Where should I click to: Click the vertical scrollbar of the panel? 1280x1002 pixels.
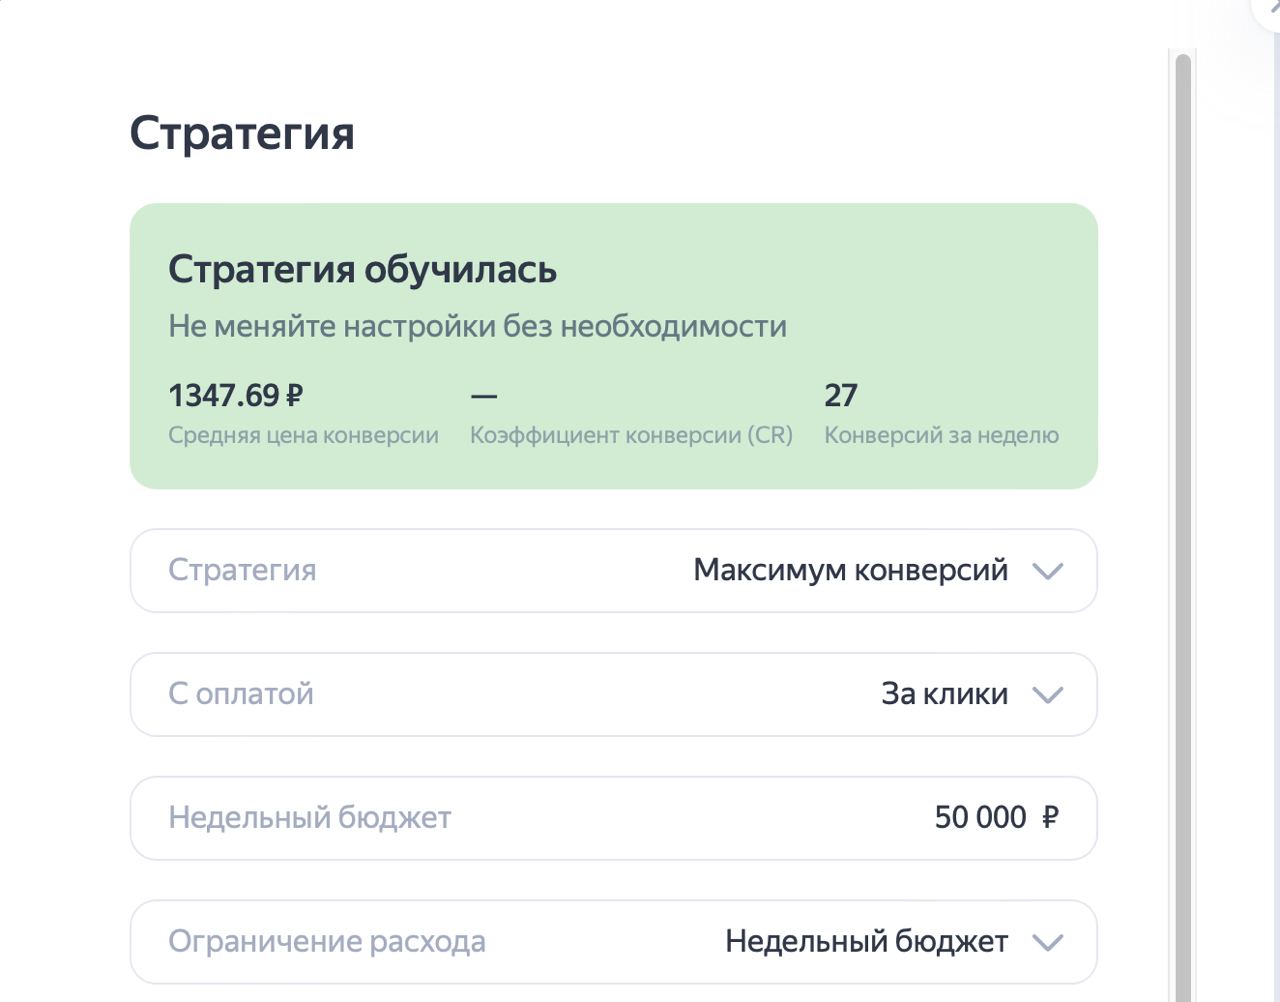coord(1183,500)
